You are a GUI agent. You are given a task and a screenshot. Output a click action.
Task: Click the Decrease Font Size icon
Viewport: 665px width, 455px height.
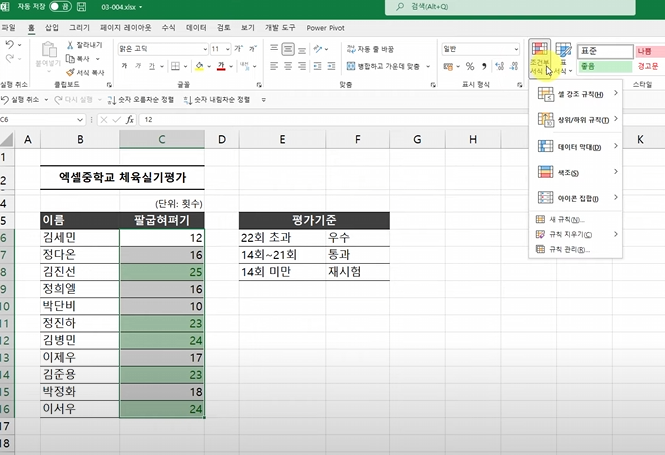(253, 49)
